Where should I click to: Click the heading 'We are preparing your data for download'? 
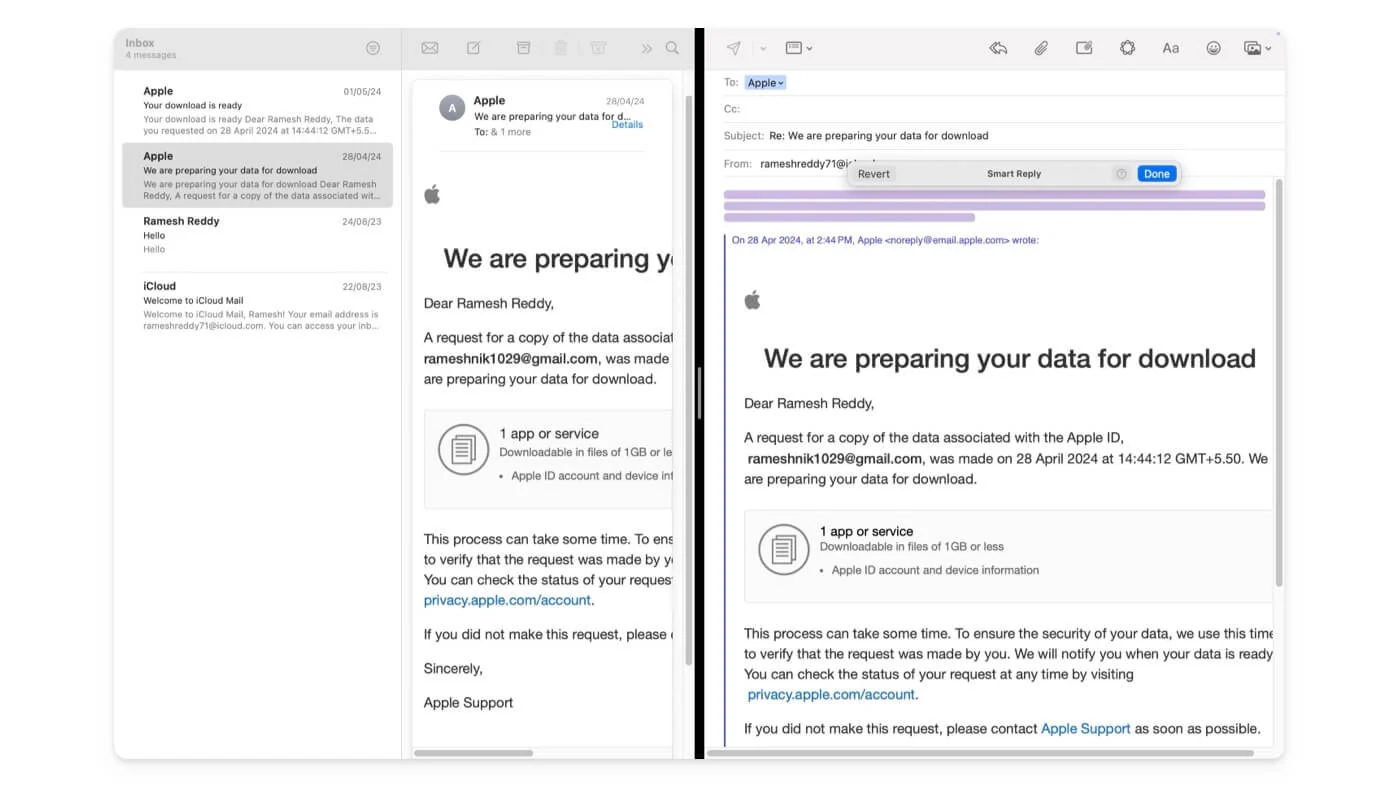(x=1010, y=358)
